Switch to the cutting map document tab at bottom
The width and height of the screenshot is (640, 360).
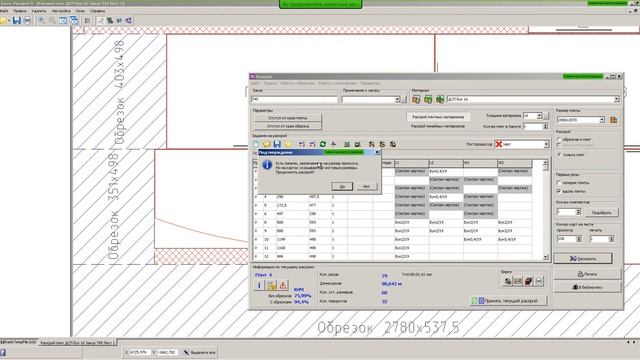77,343
